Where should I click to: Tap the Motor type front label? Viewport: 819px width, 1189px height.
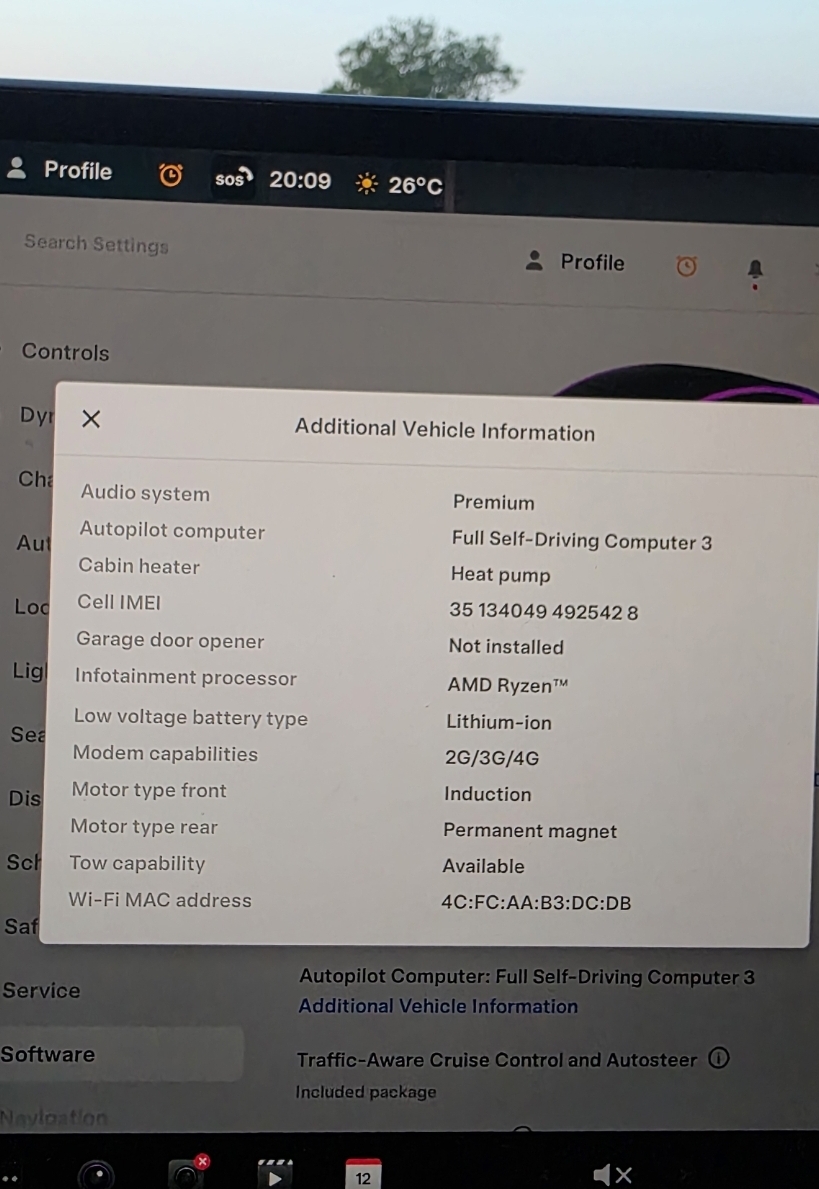pos(149,790)
